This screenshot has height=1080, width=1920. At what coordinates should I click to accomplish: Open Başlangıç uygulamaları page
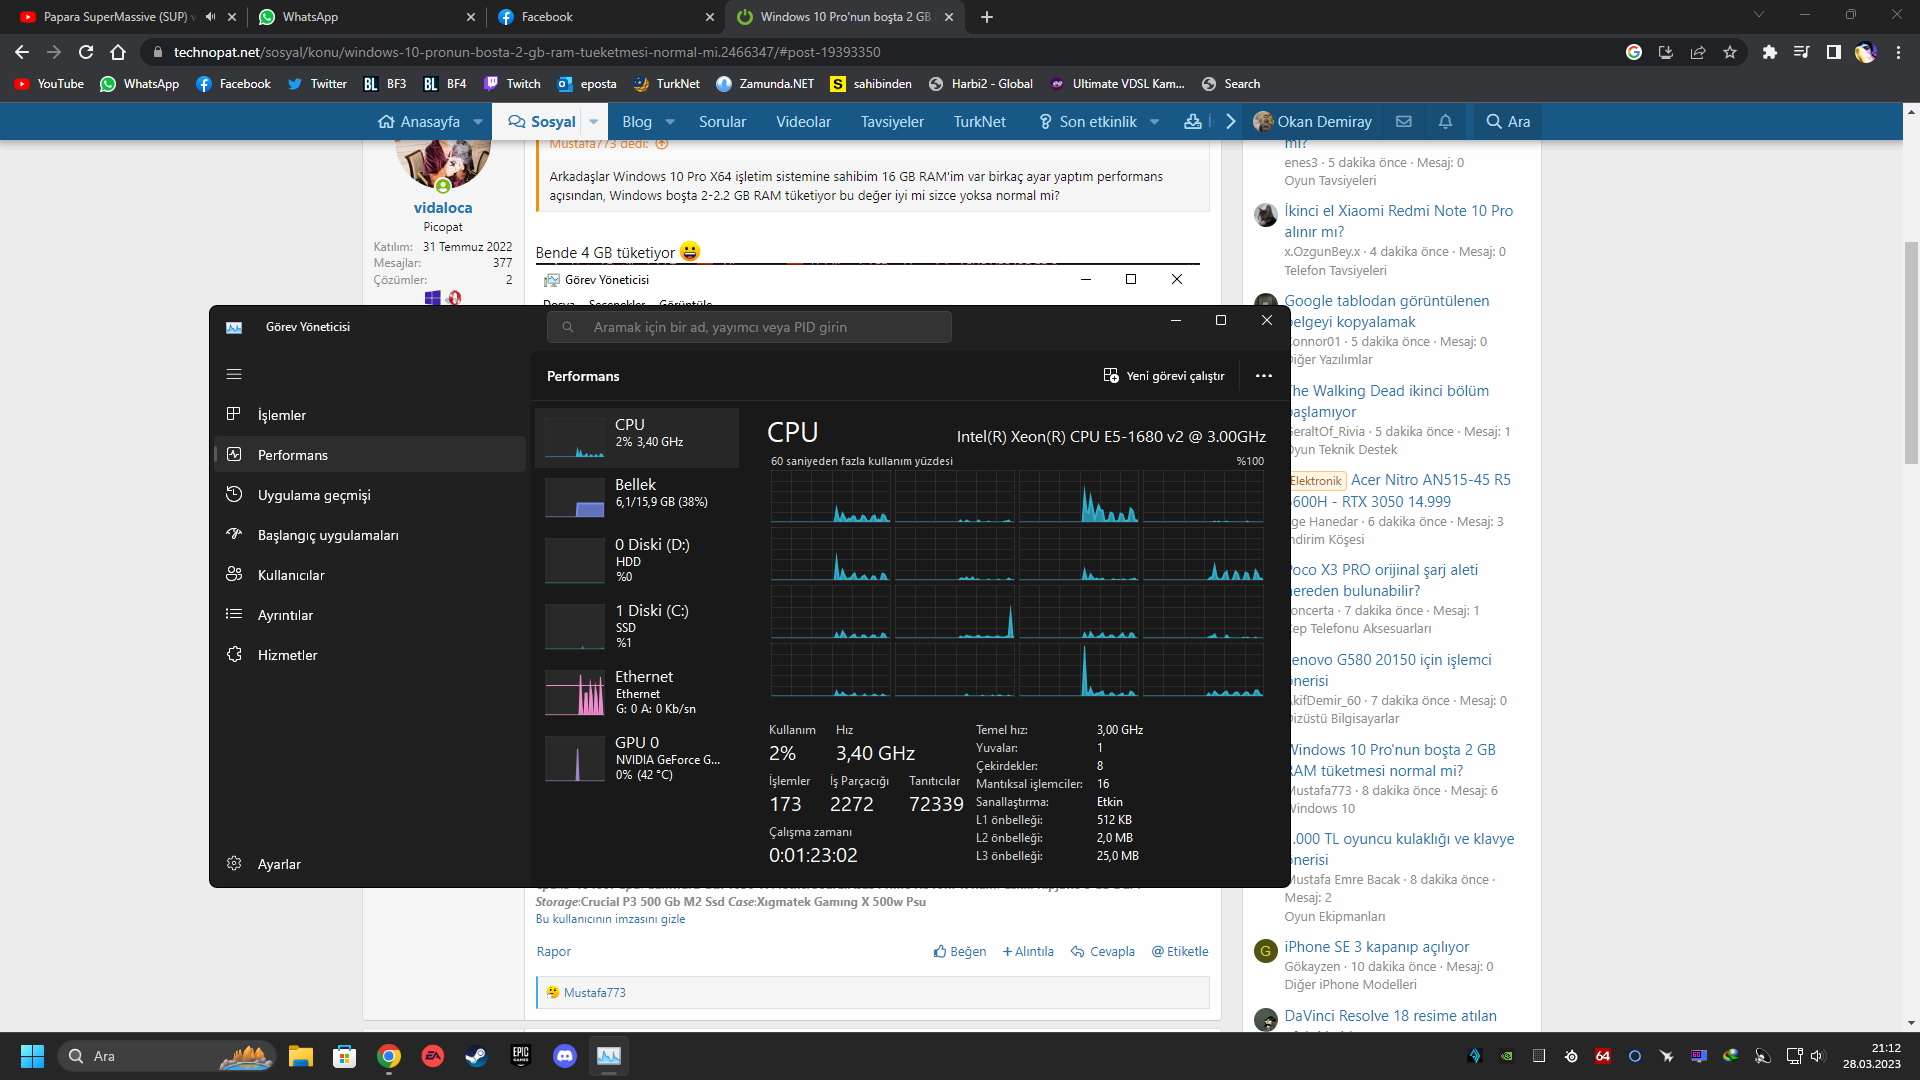[327, 535]
